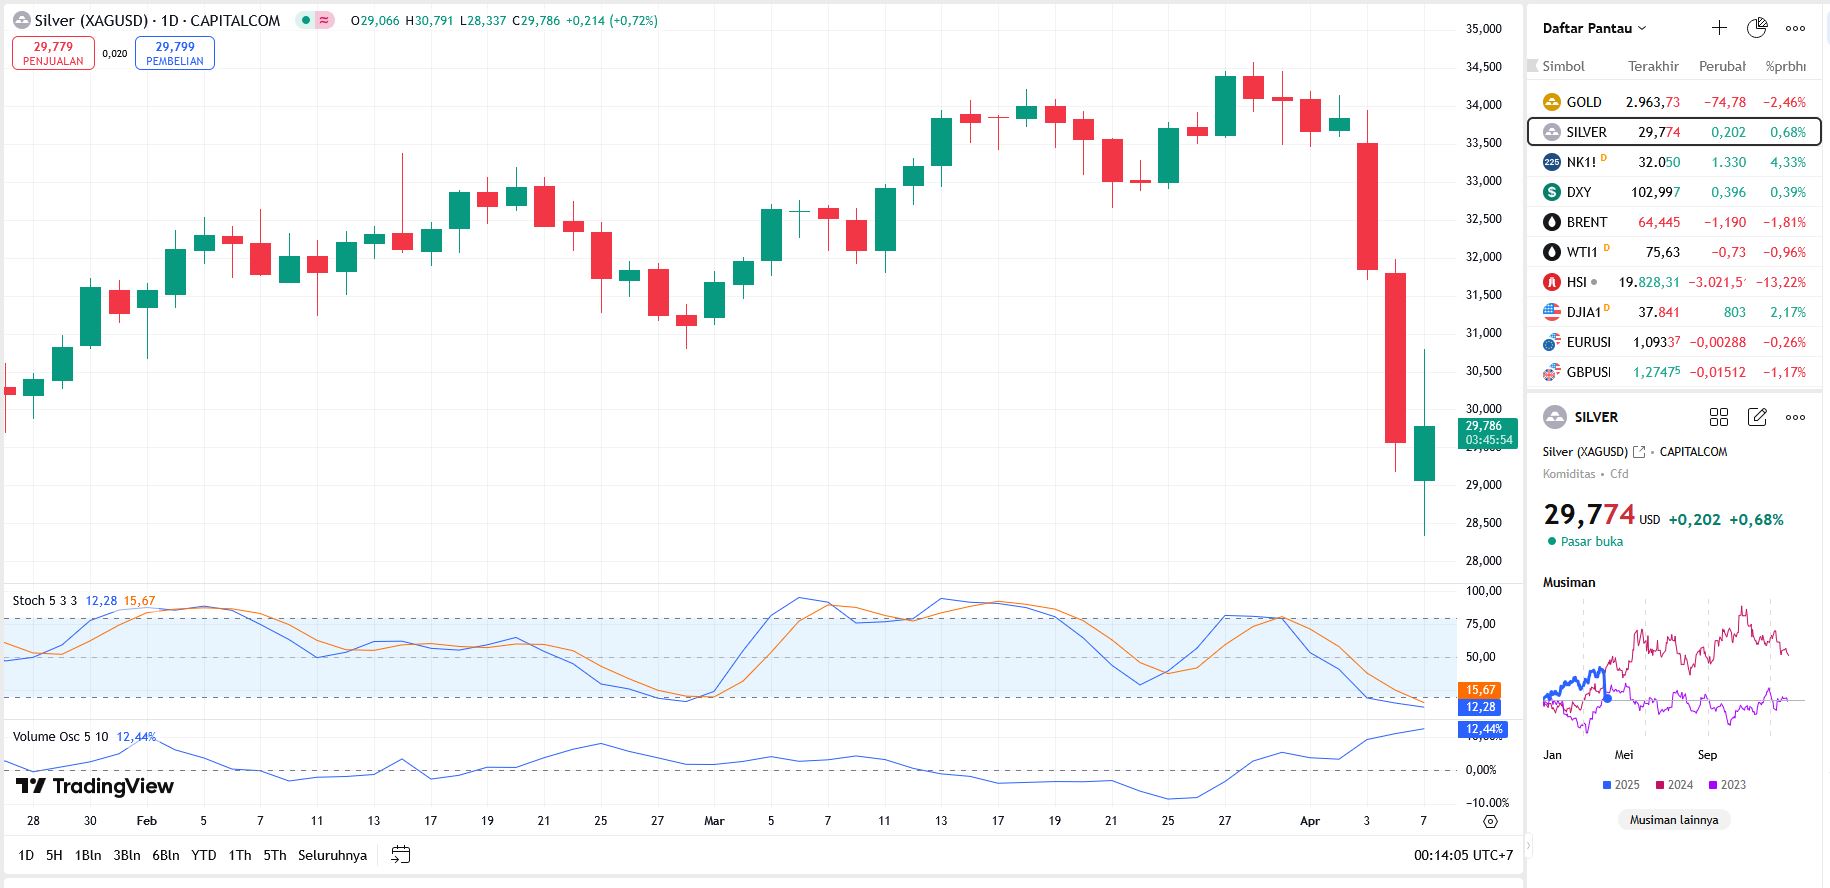
Task: Click the go-to-date calendar icon
Action: pyautogui.click(x=401, y=855)
